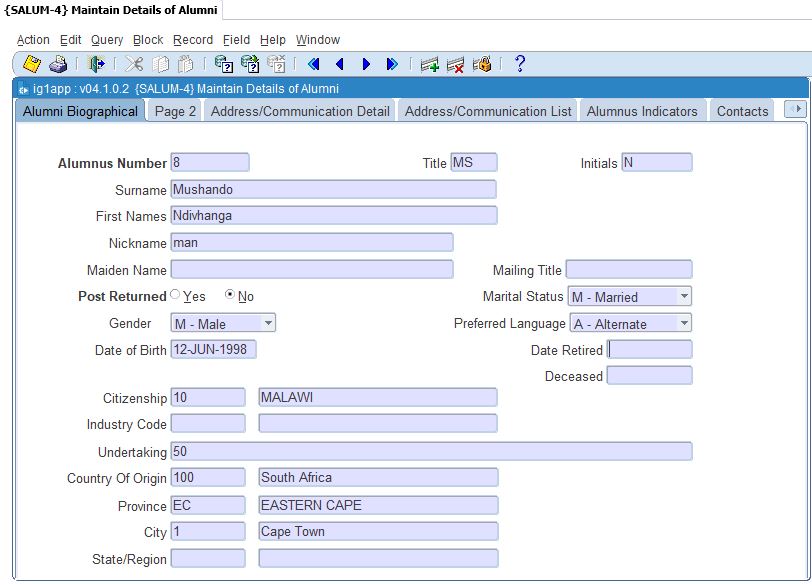This screenshot has width=812, height=585.
Task: Click the Surname input field
Action: pyautogui.click(x=333, y=189)
